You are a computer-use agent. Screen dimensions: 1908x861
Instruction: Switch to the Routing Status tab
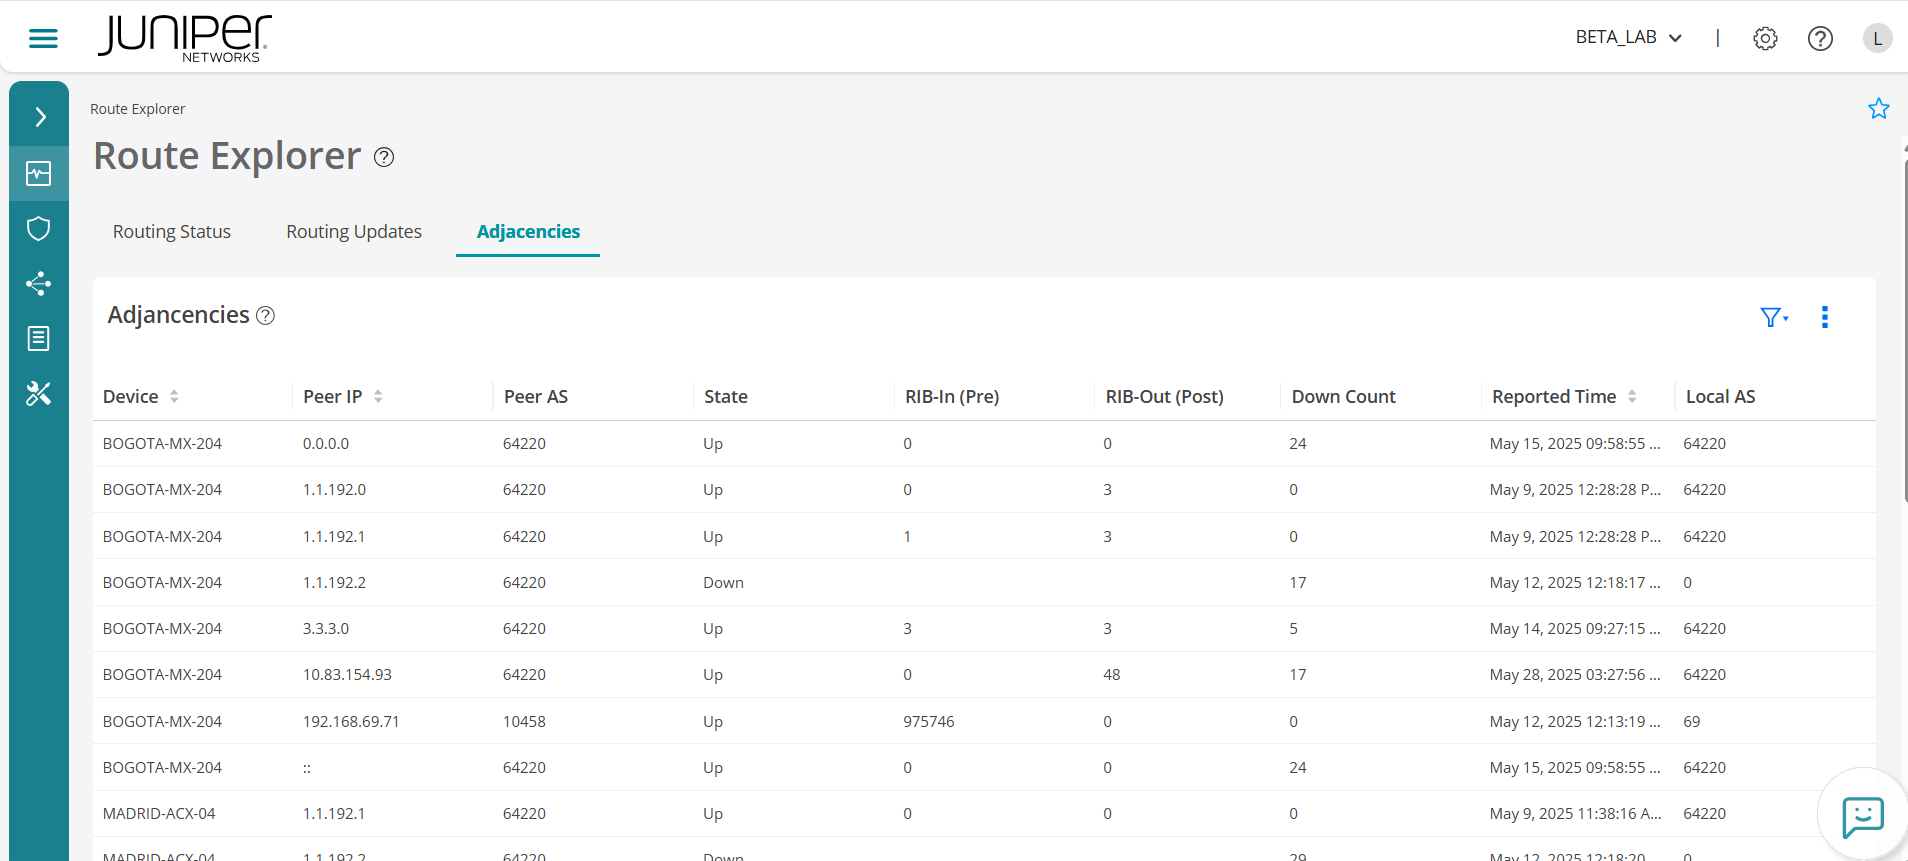[172, 232]
